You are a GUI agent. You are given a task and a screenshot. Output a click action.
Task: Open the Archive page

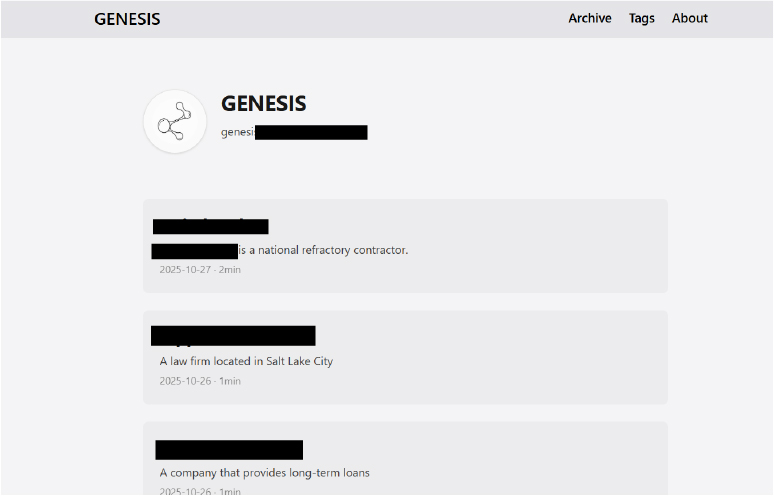coord(590,18)
